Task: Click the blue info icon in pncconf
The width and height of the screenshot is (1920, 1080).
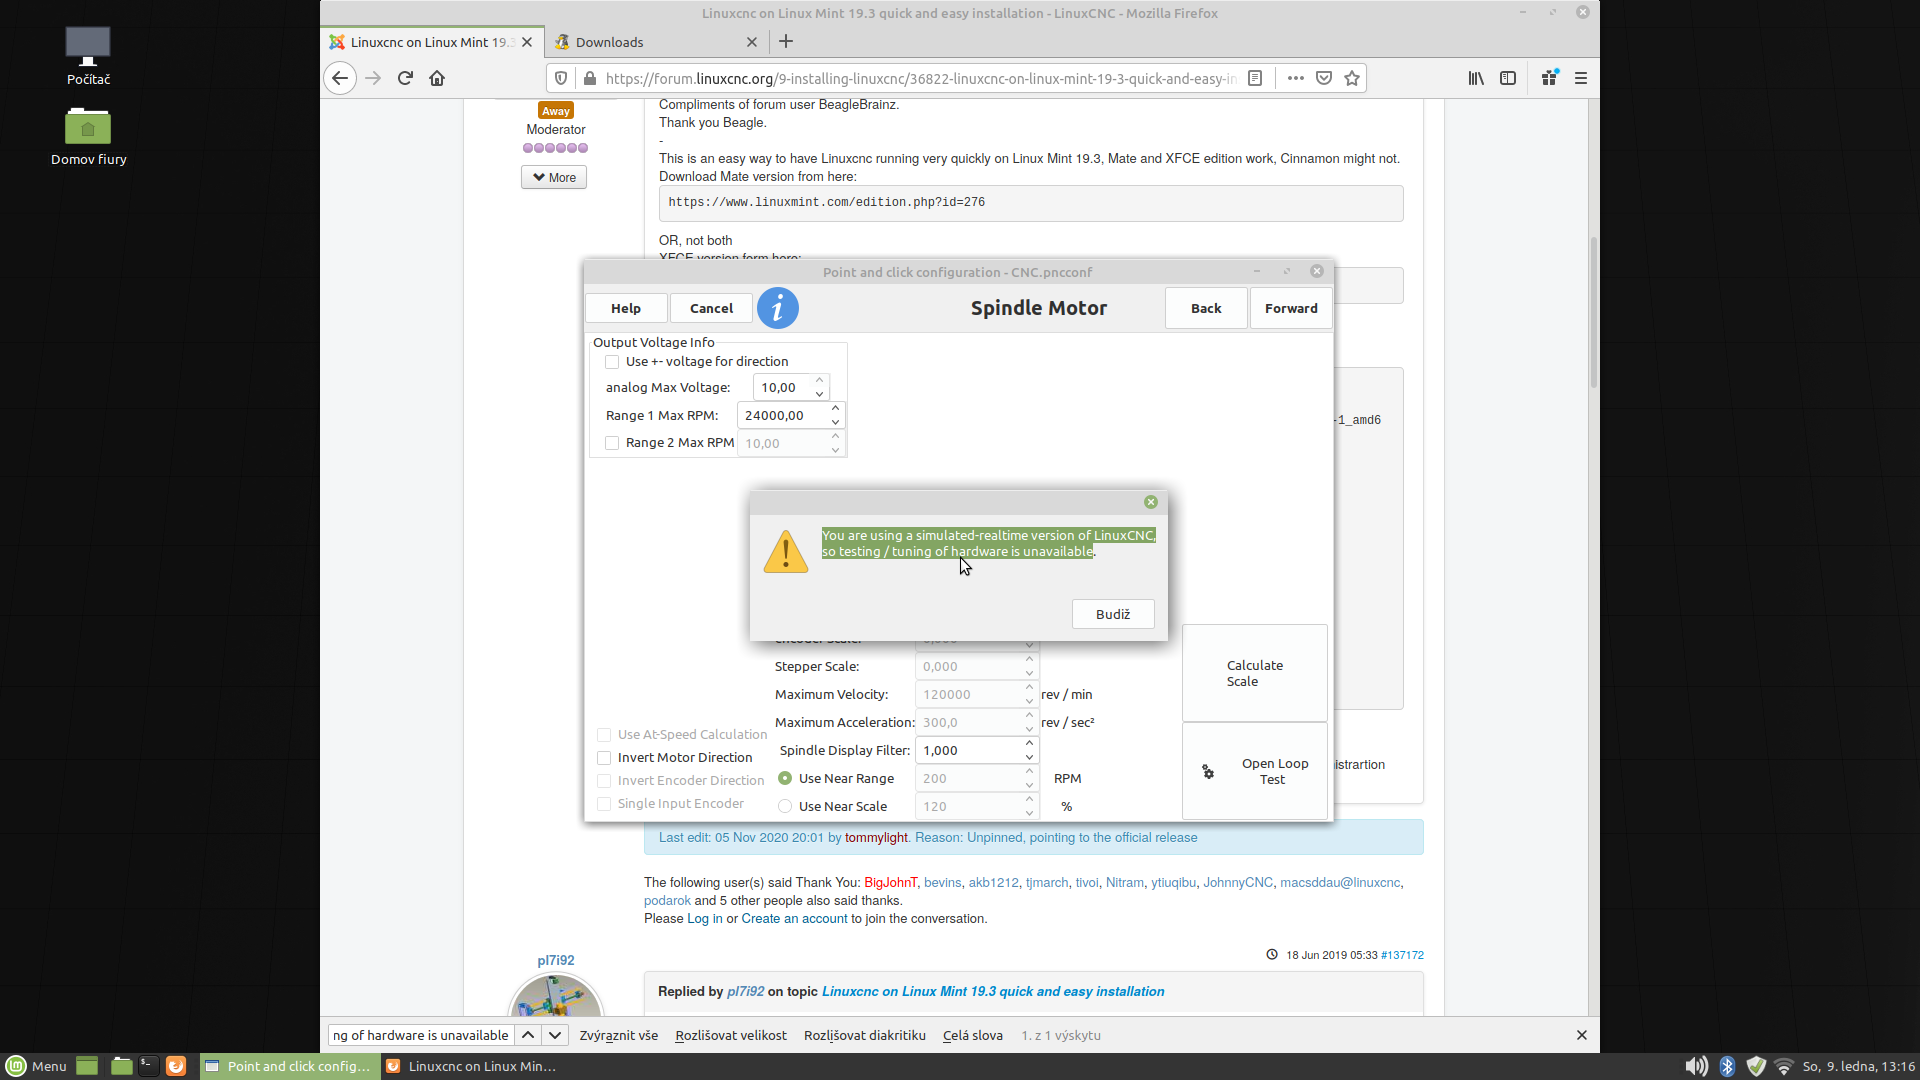Action: tap(777, 308)
